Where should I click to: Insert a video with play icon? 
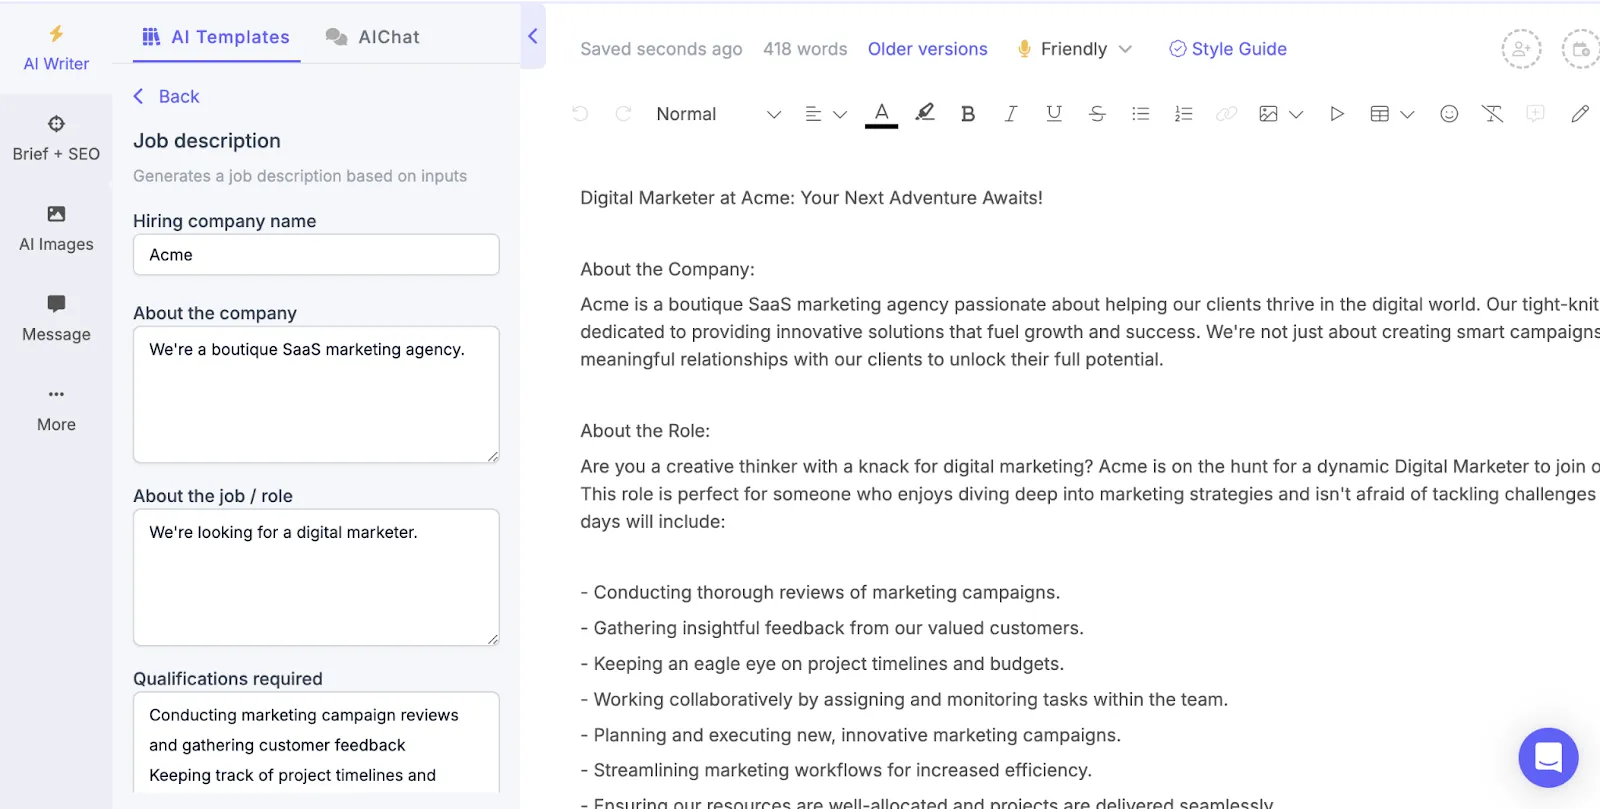point(1336,114)
